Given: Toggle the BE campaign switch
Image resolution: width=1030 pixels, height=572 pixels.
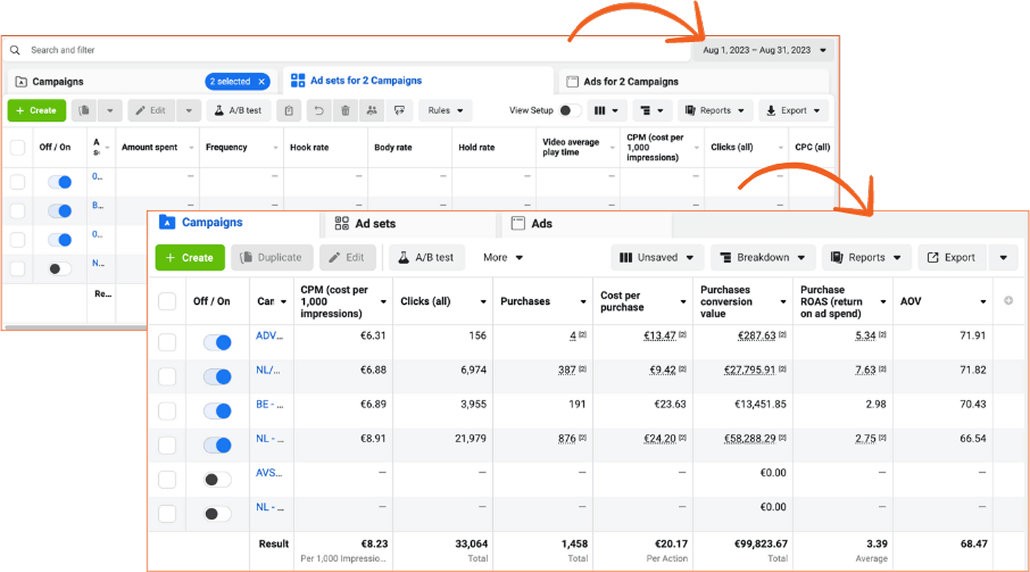Looking at the screenshot, I should 217,411.
